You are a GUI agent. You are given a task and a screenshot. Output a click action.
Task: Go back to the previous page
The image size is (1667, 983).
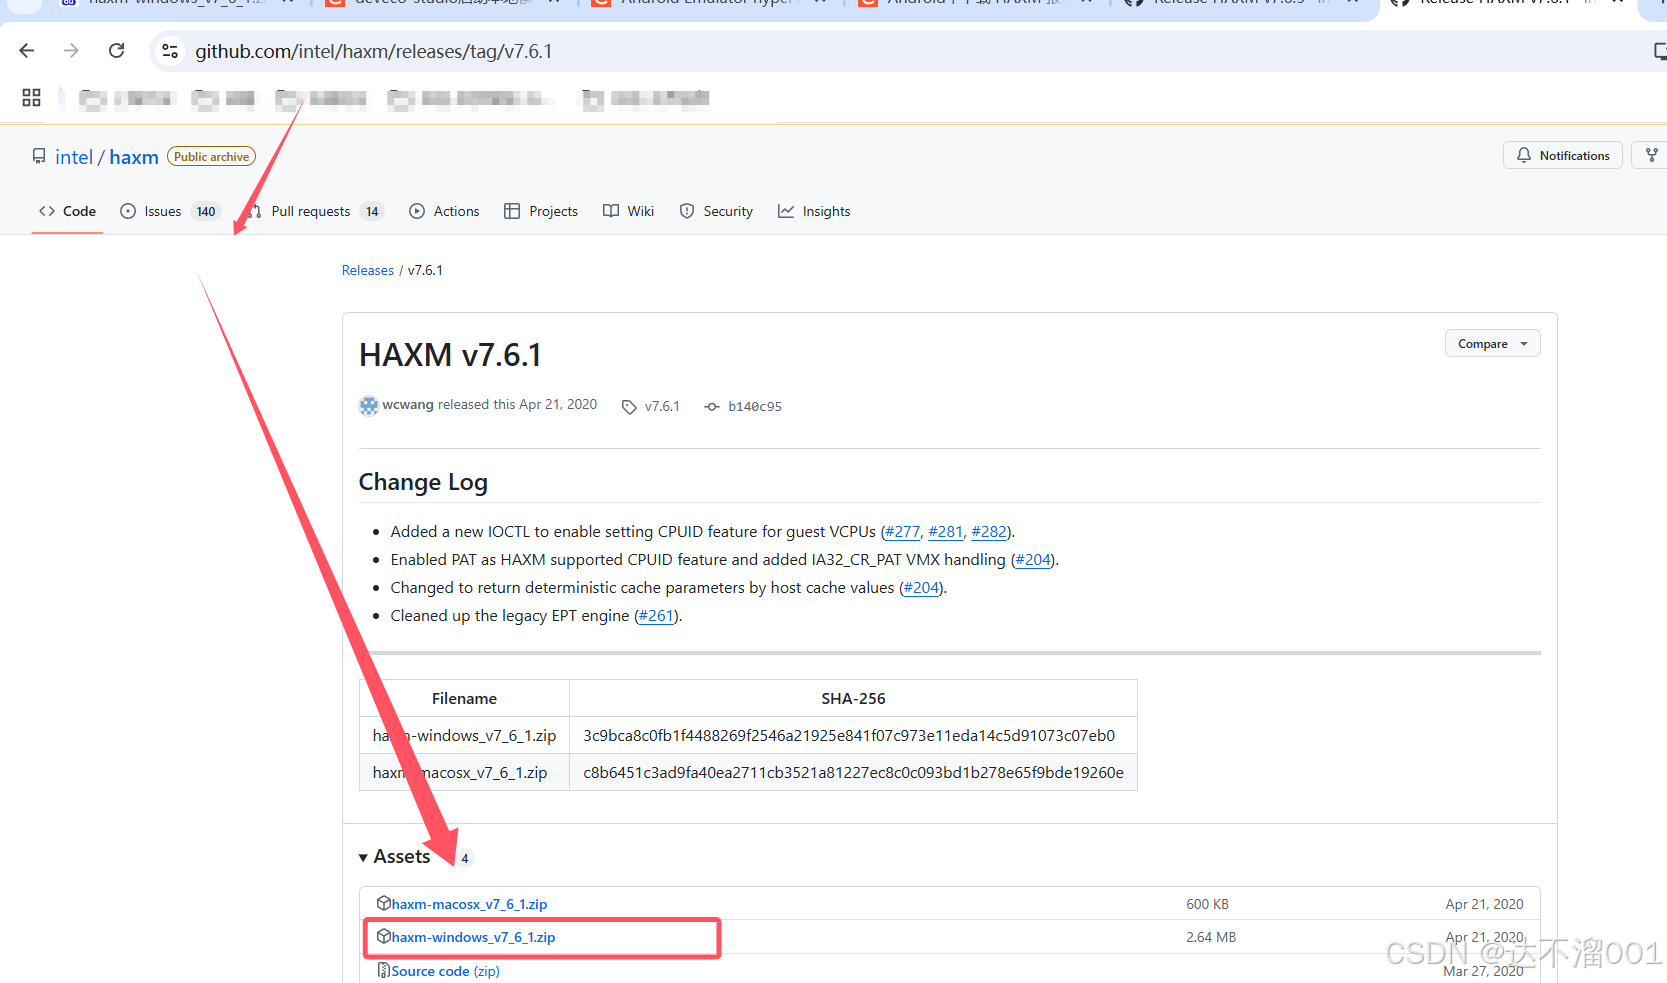click(27, 51)
